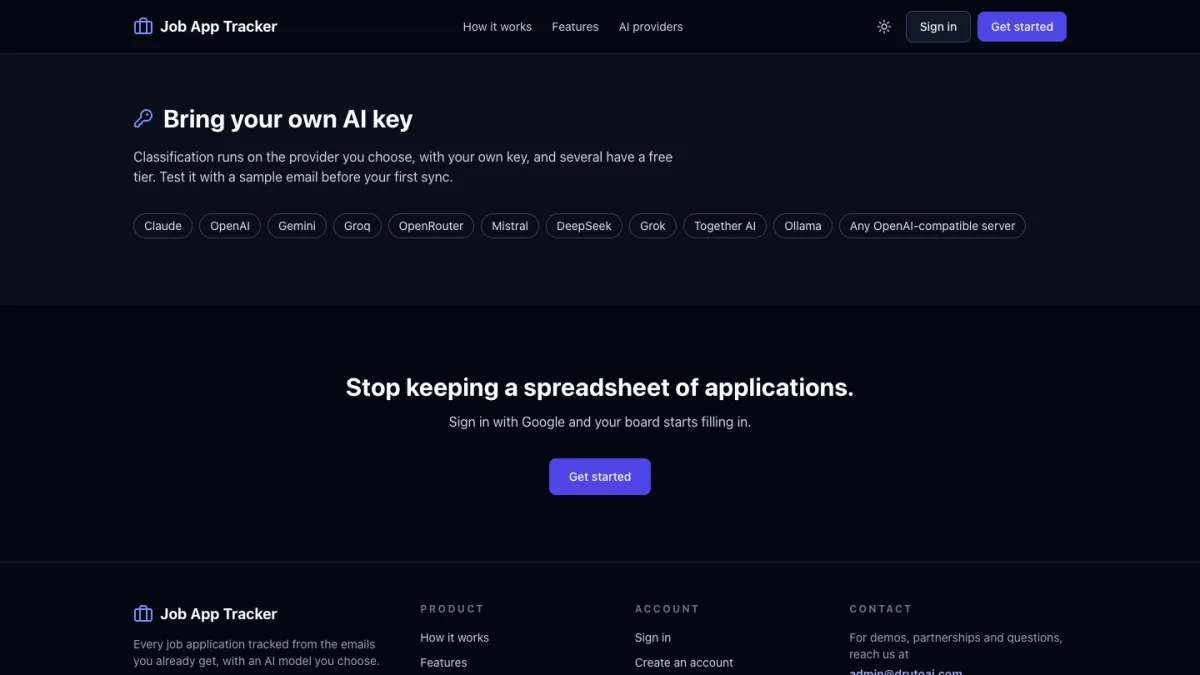The width and height of the screenshot is (1200, 675).
Task: Open the AI providers nav item
Action: pos(651,27)
